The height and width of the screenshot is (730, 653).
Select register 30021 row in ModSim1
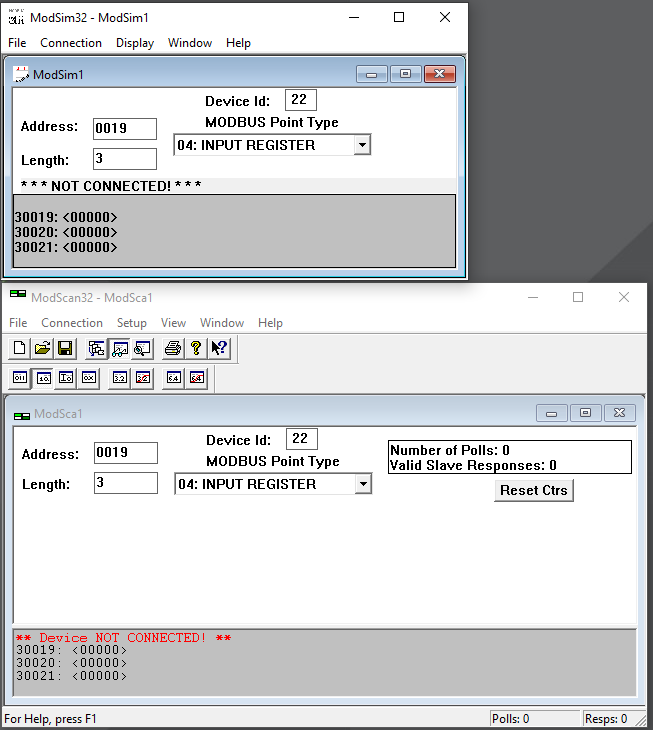66,247
